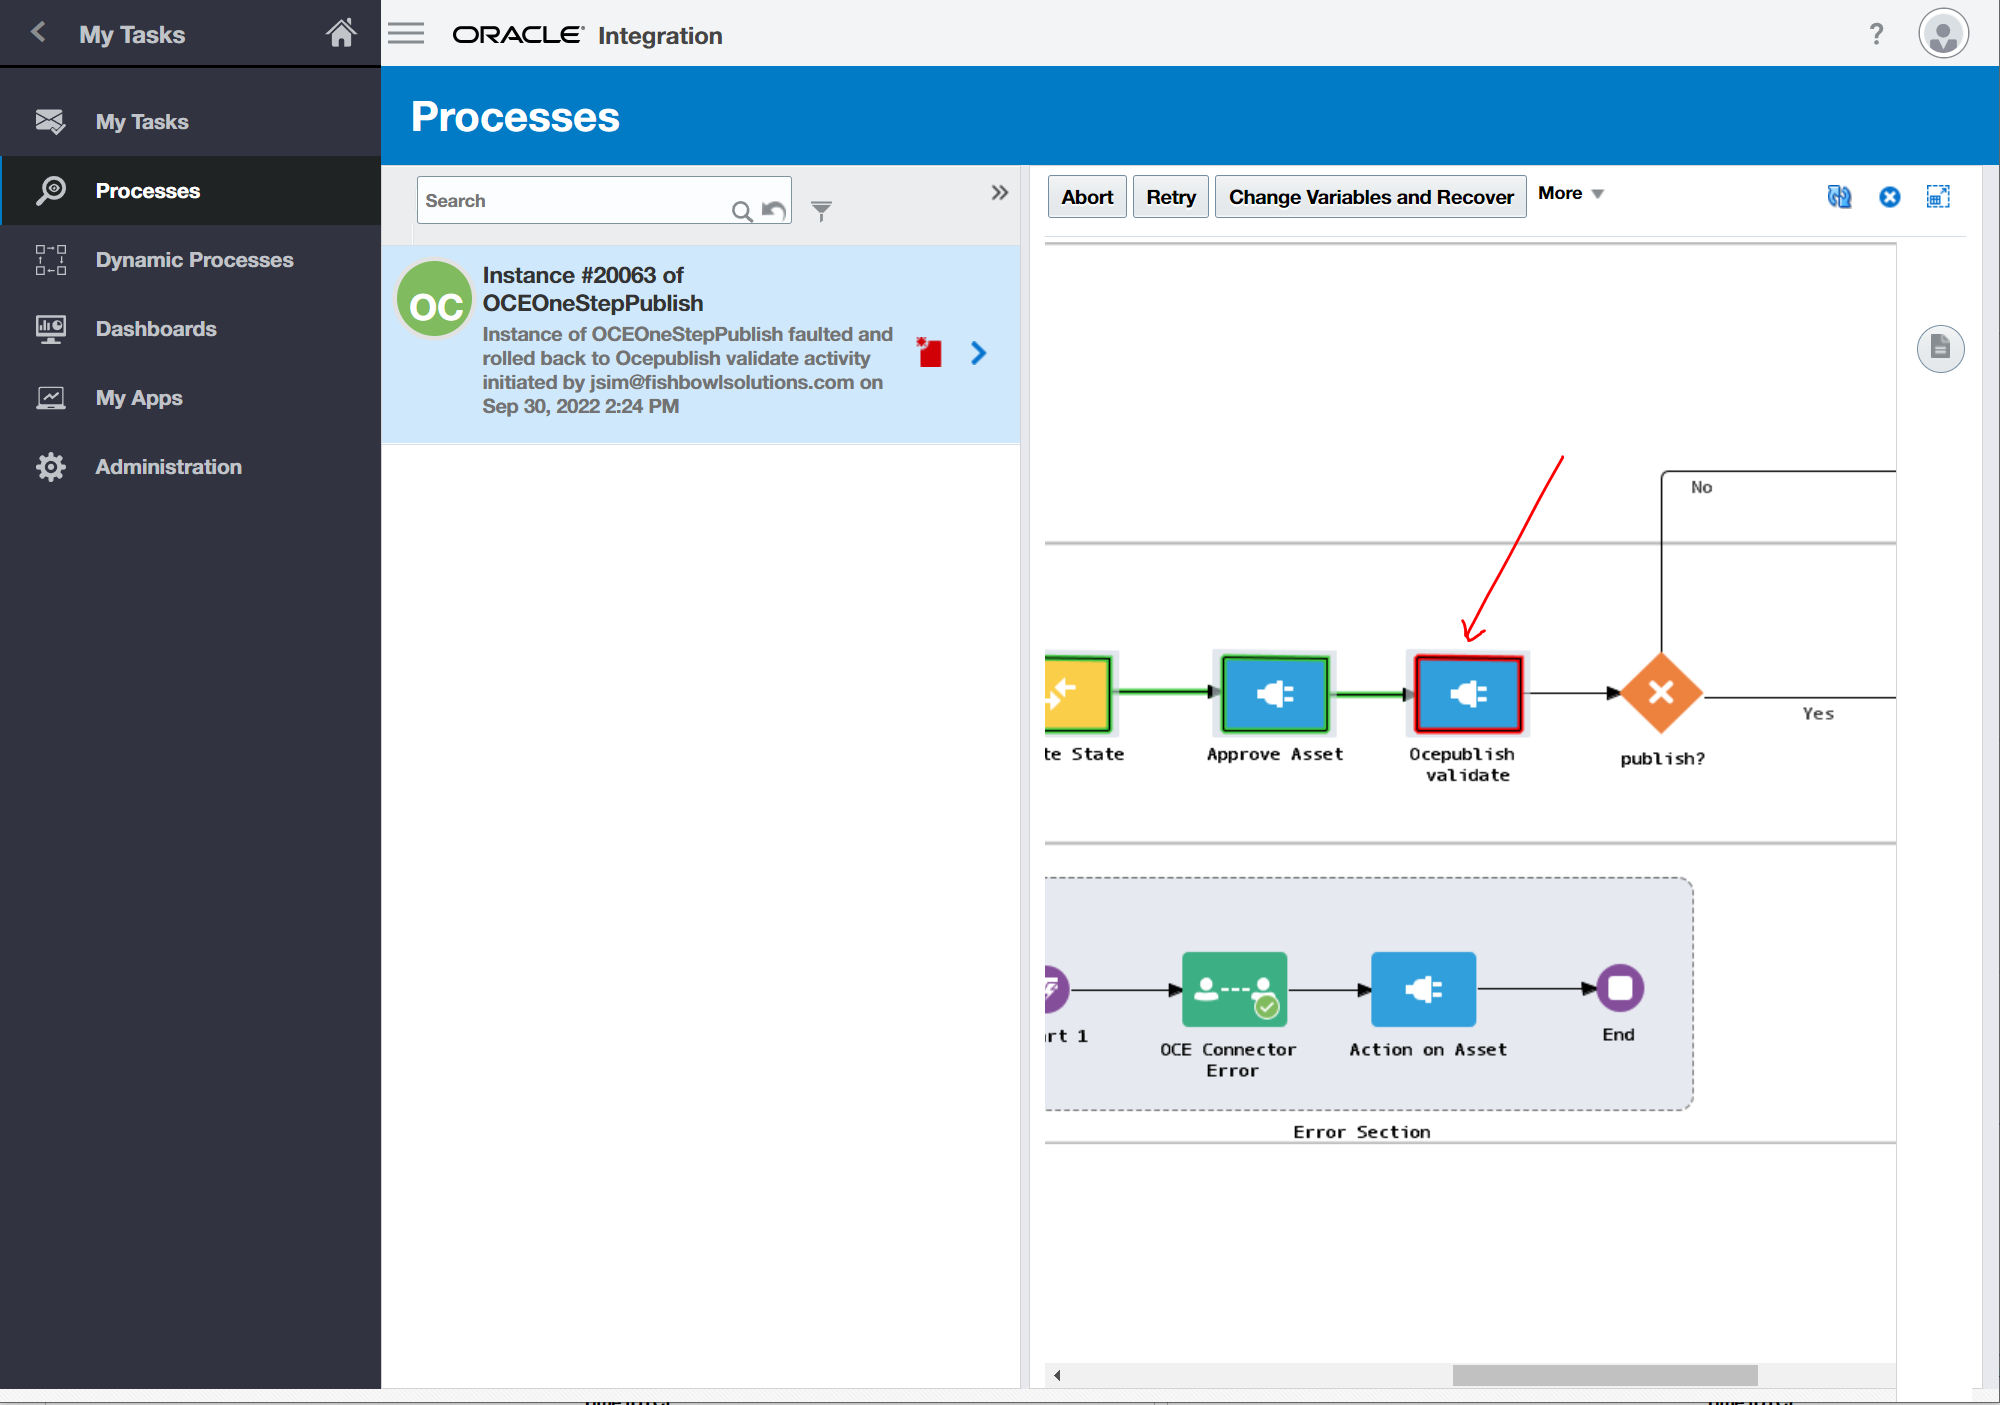
Task: Open the document details round icon
Action: point(1940,349)
